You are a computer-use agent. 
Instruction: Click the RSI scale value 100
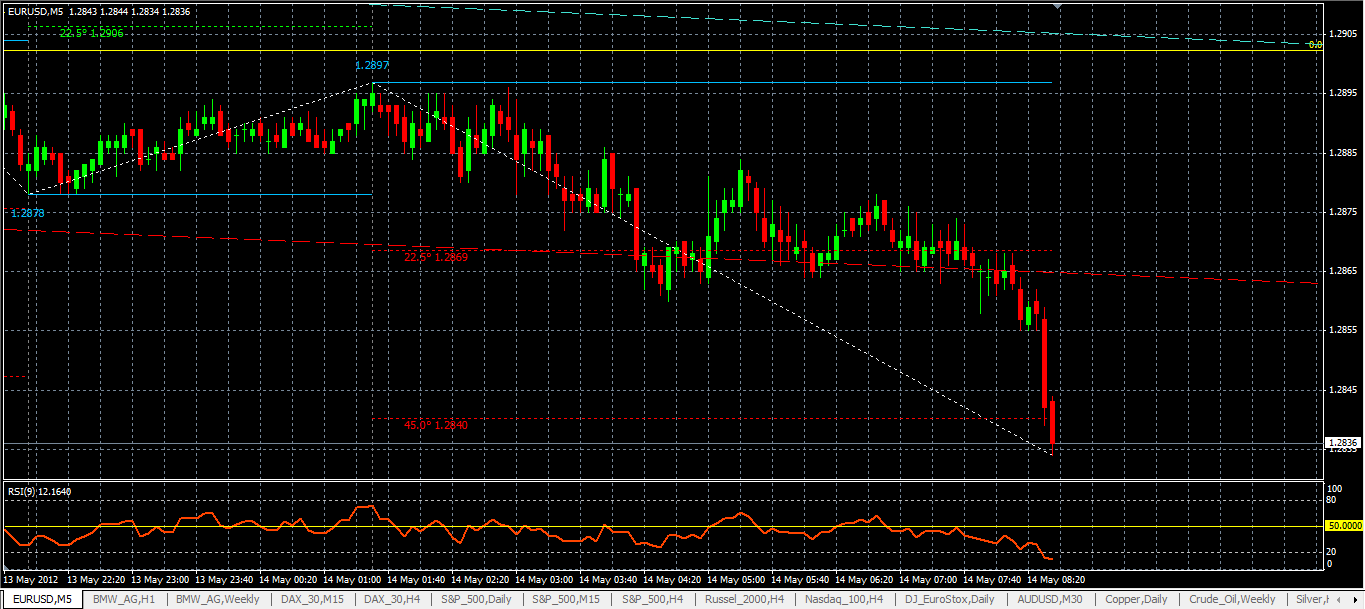tap(1336, 489)
